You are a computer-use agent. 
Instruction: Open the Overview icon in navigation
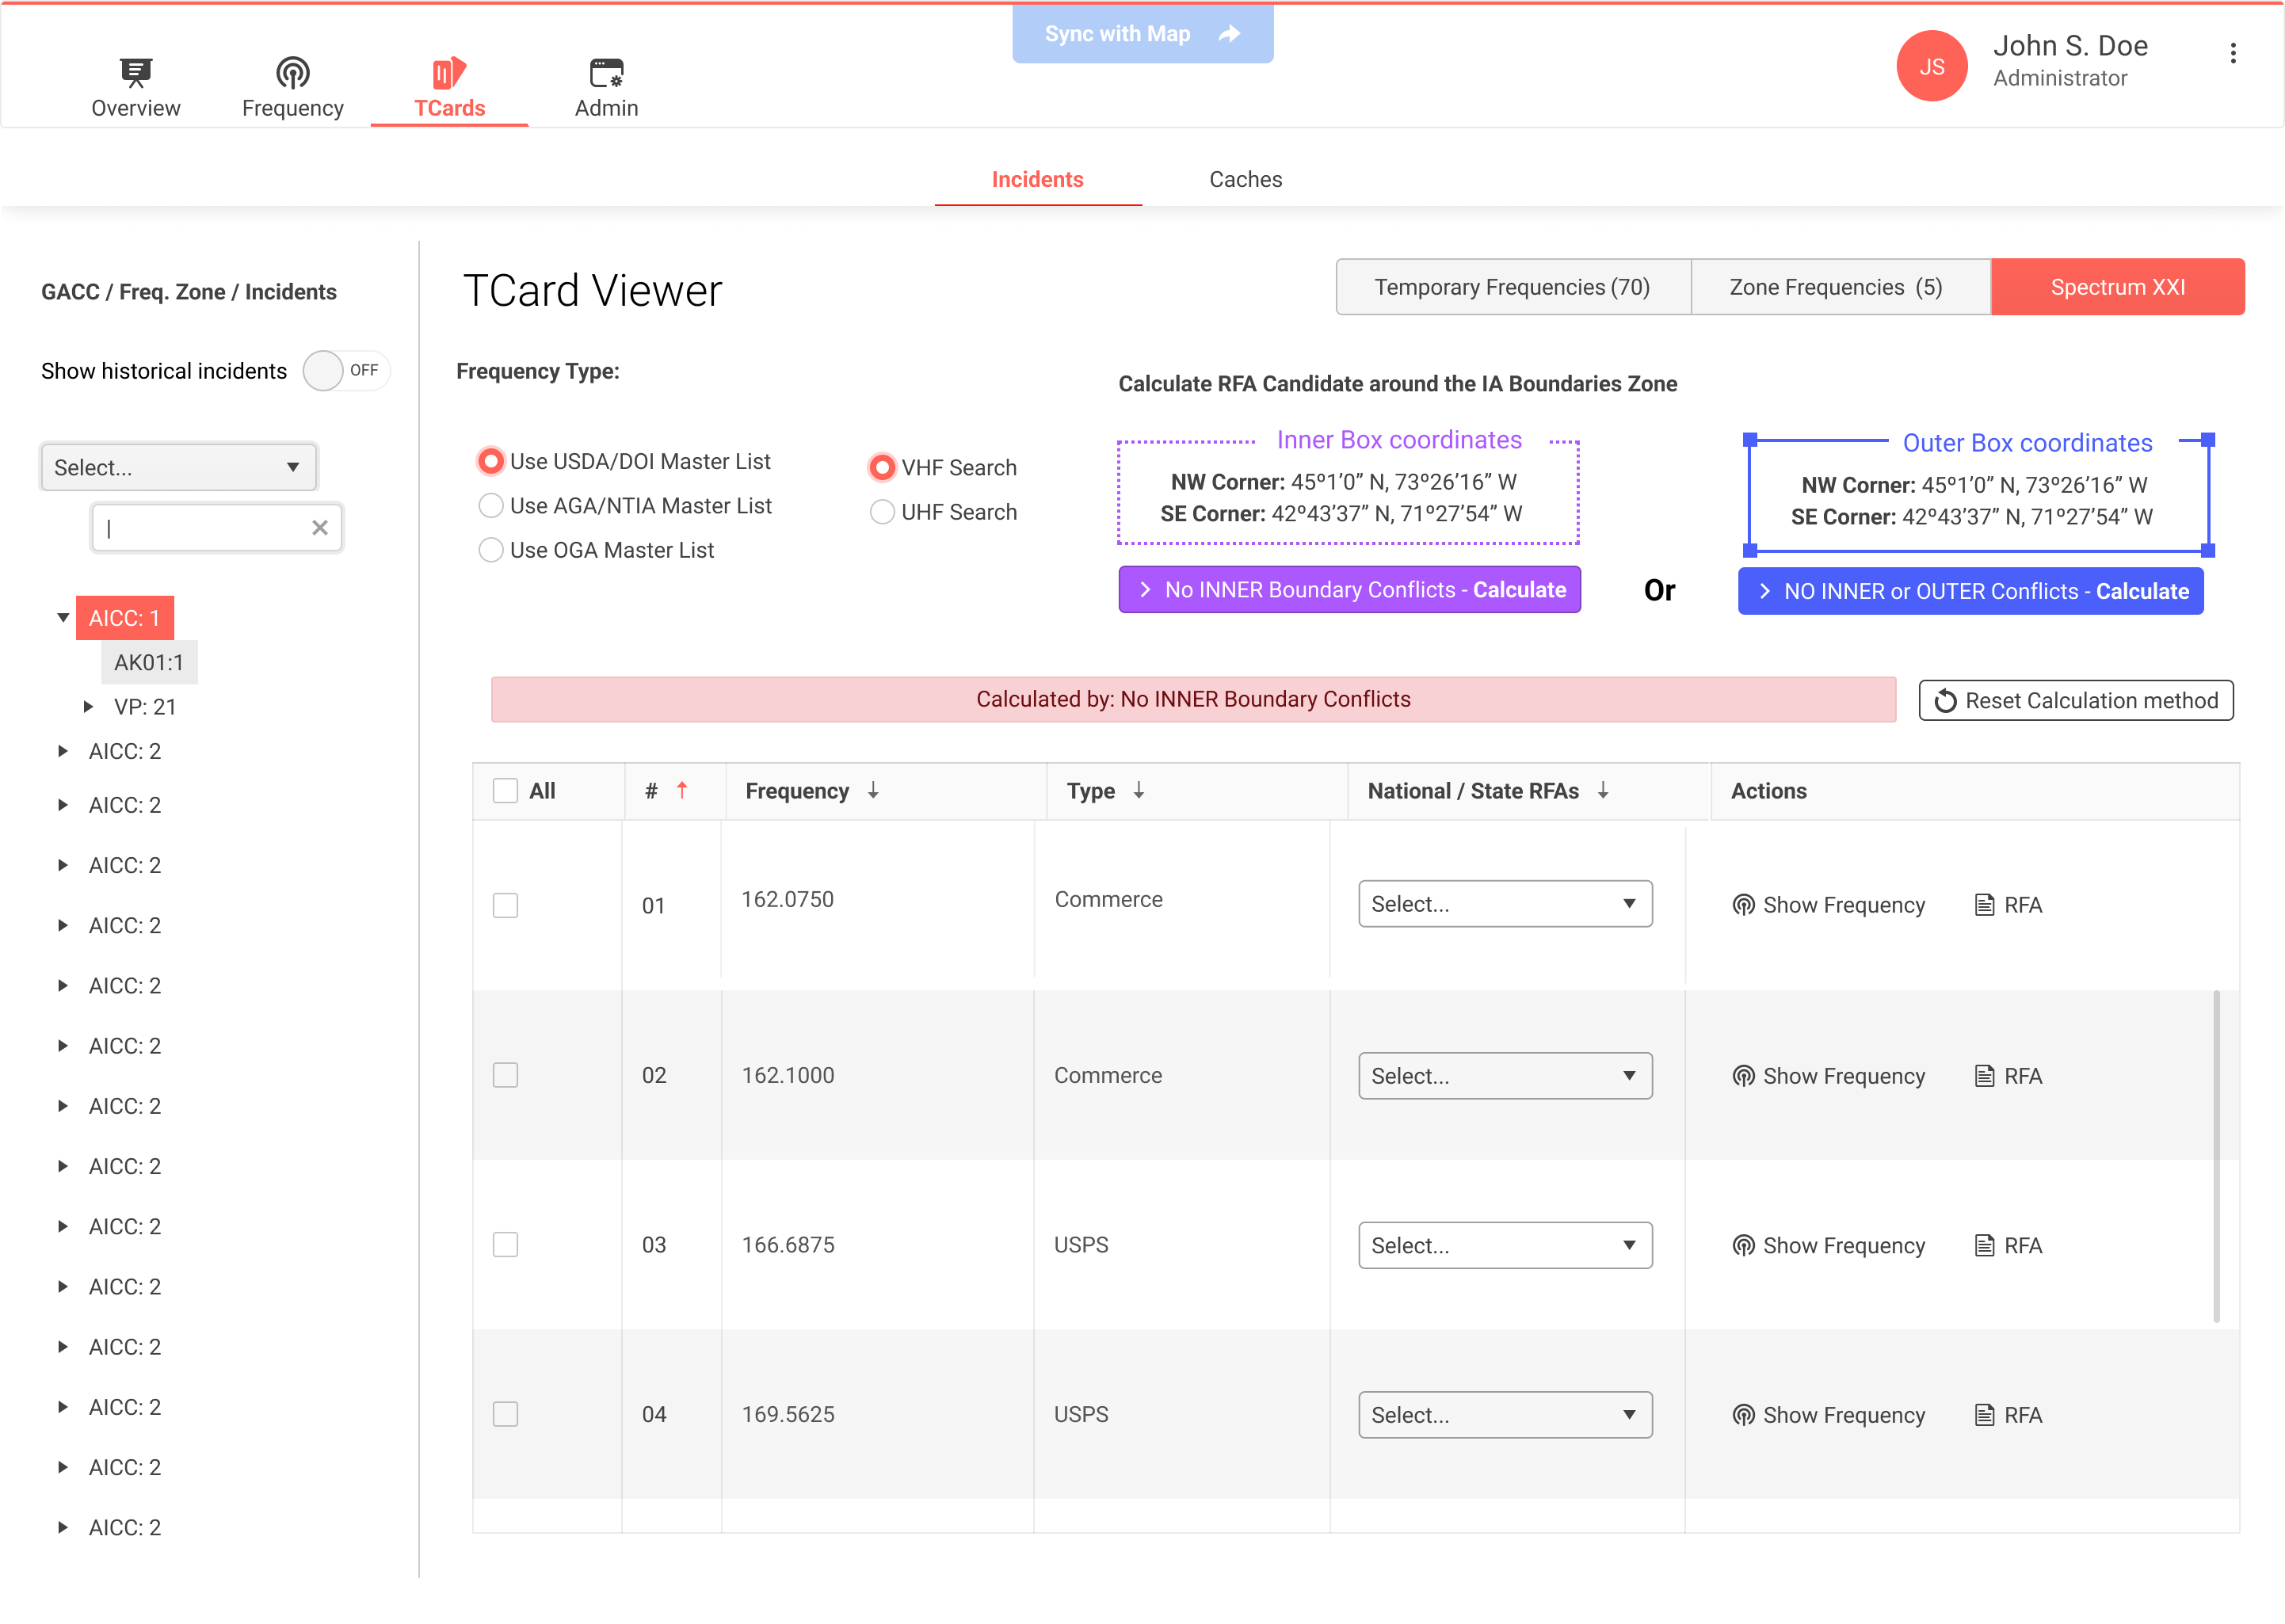tap(136, 73)
